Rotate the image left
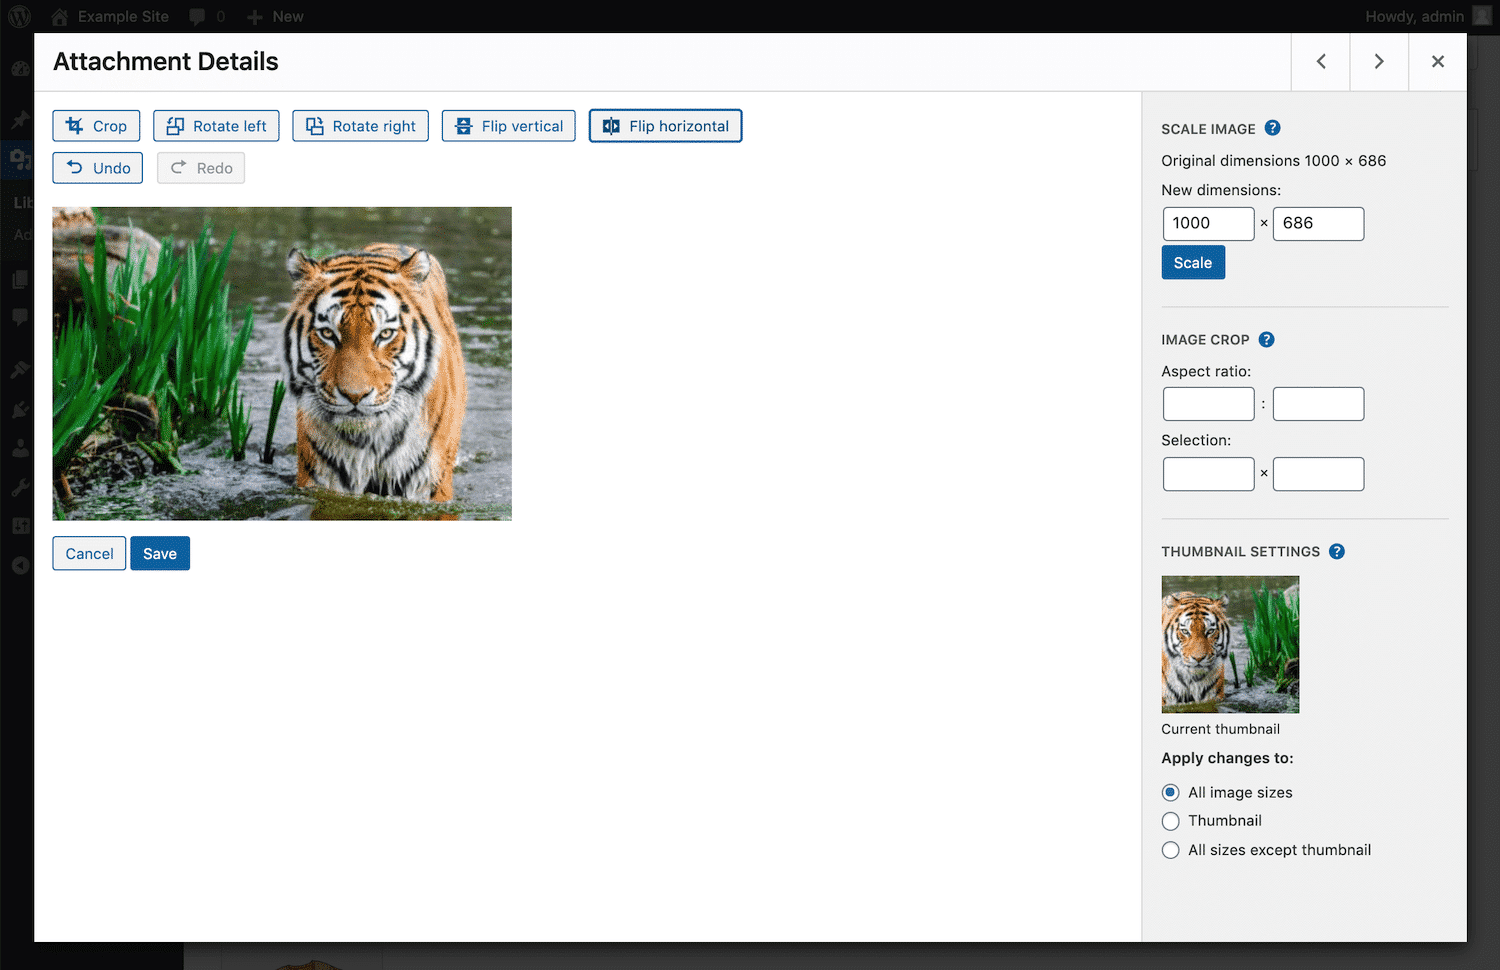Image resolution: width=1500 pixels, height=970 pixels. click(x=216, y=125)
